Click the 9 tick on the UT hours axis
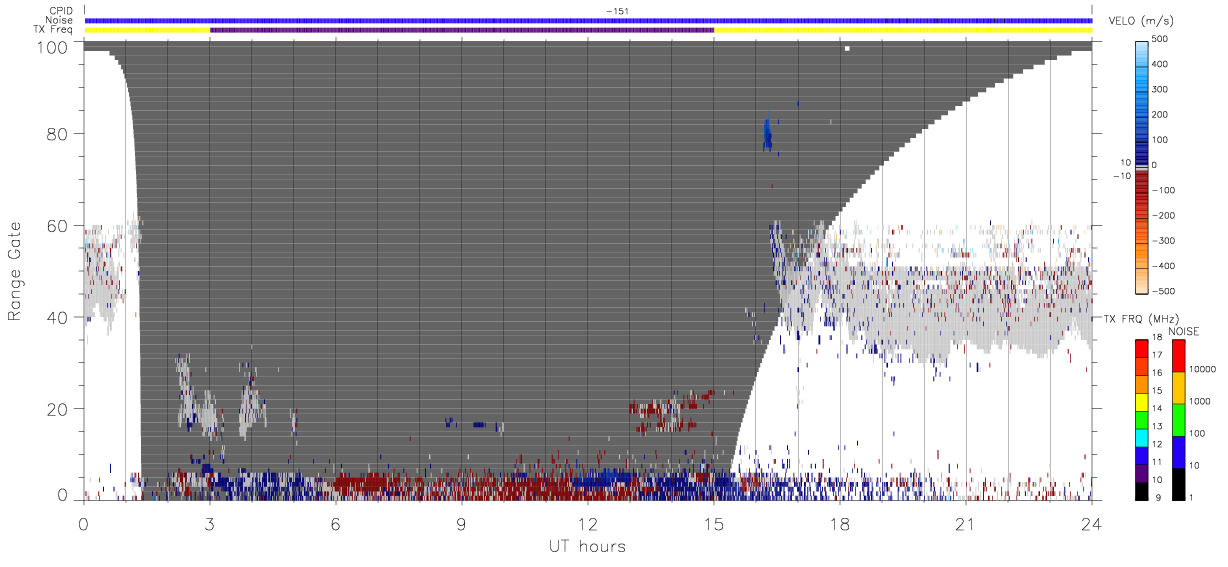Viewport: 1228px width, 567px height. point(462,524)
